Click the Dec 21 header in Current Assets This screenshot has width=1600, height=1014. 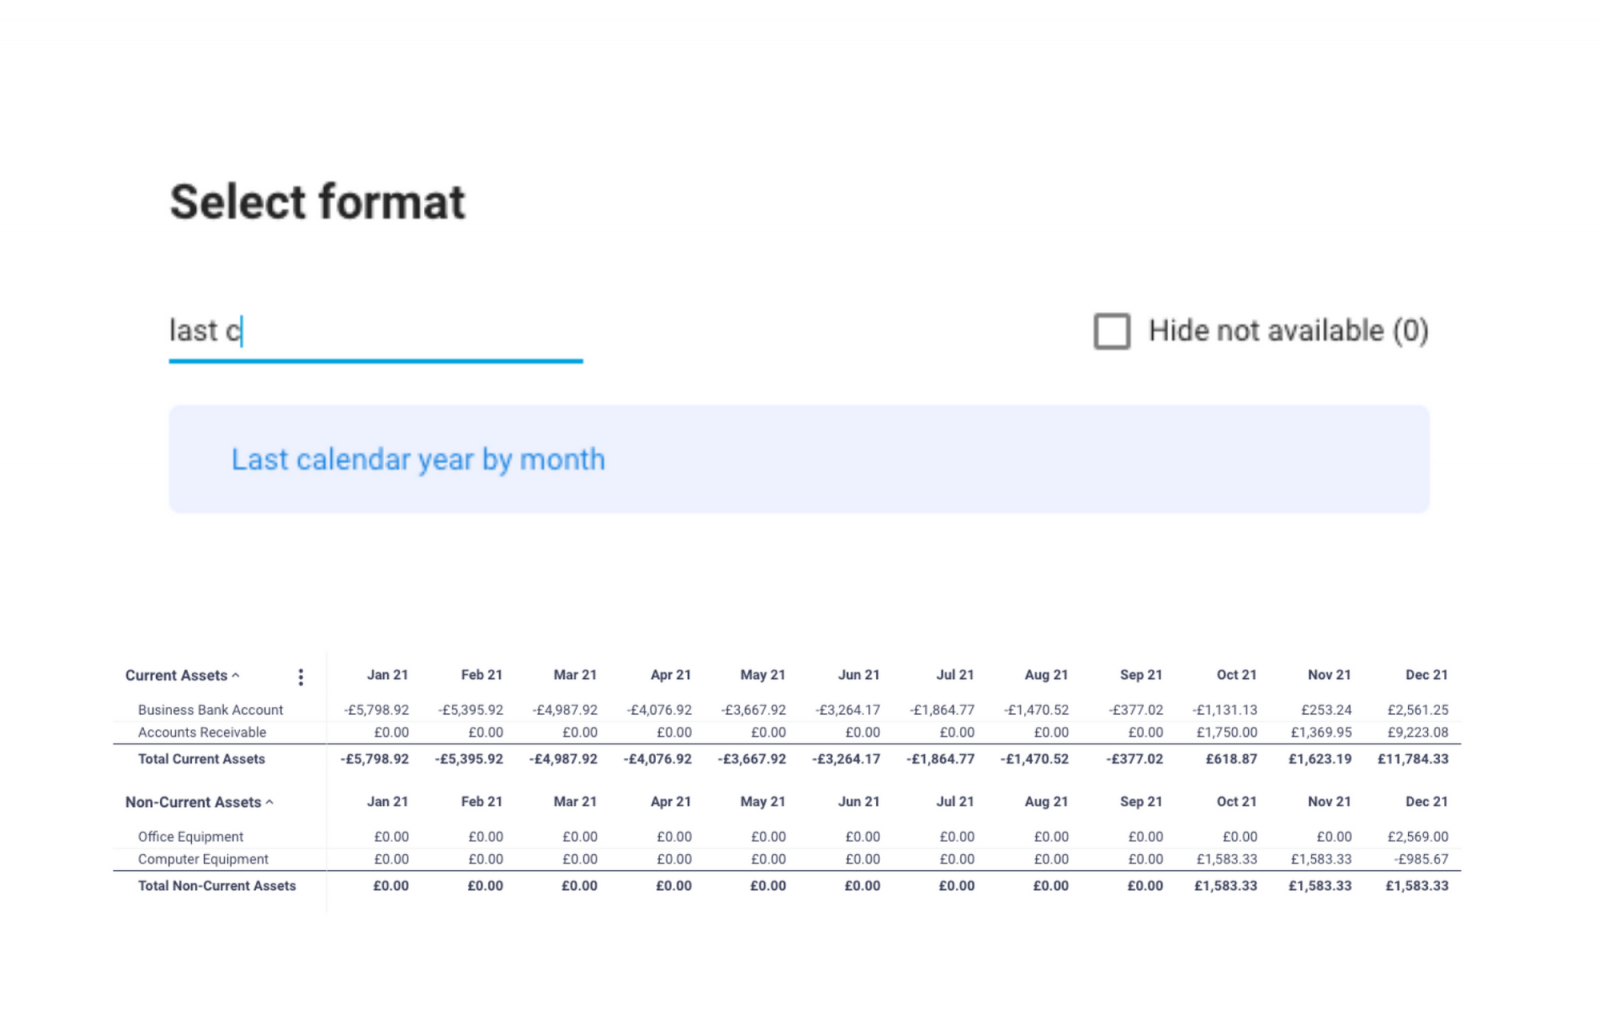1426,675
